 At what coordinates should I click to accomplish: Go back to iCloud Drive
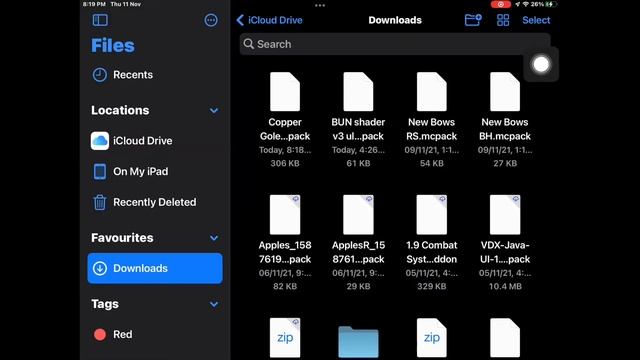[269, 20]
